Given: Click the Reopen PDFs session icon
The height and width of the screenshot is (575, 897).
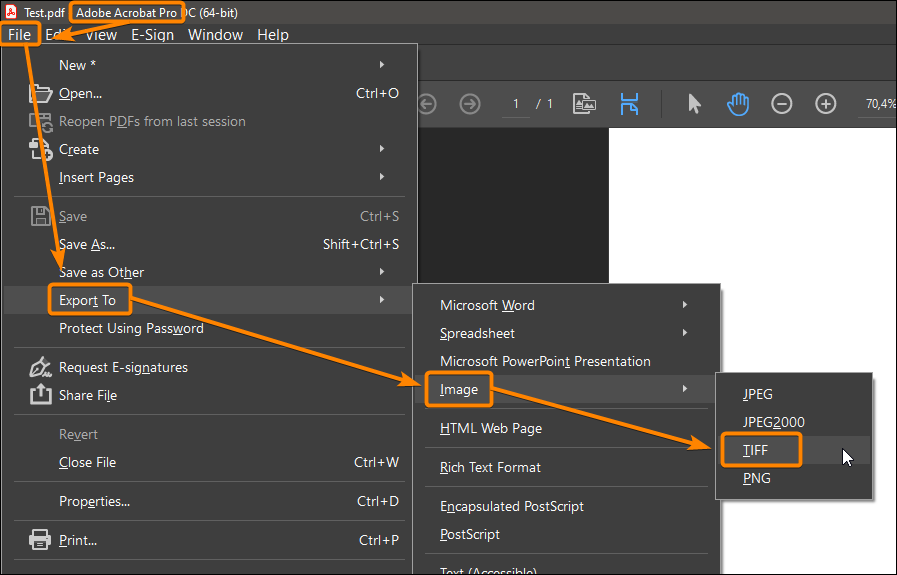Looking at the screenshot, I should click(41, 121).
